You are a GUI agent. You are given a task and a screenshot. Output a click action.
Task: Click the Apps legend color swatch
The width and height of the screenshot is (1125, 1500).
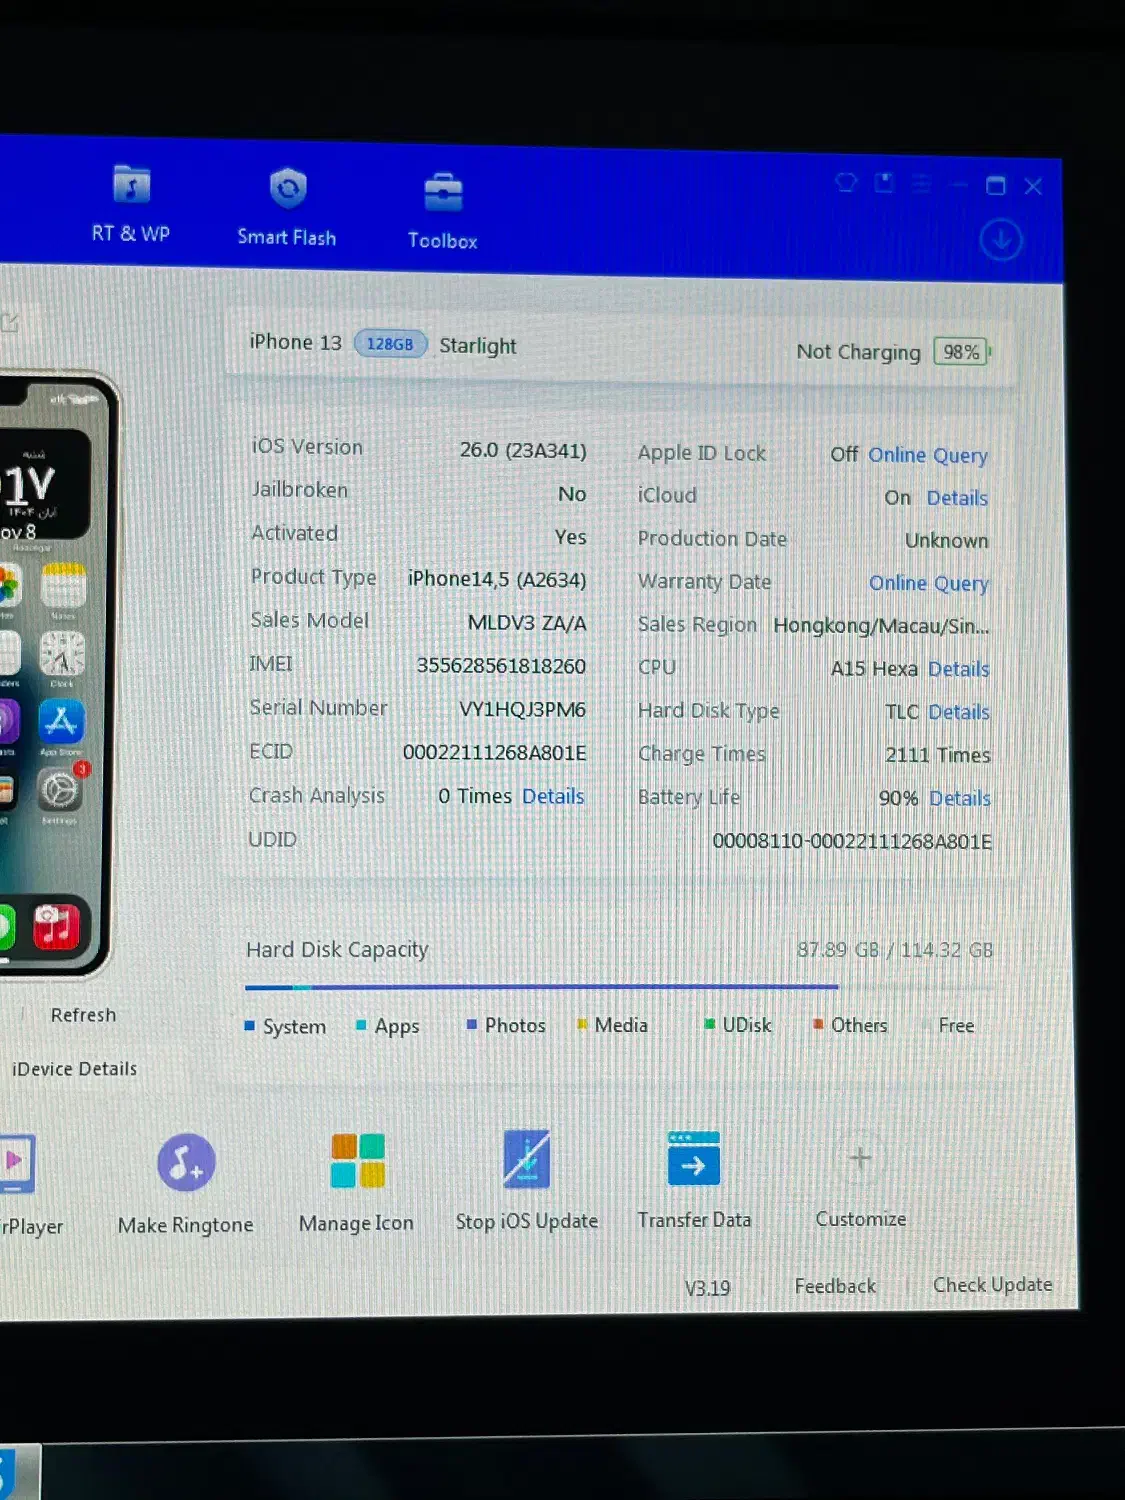(361, 1025)
